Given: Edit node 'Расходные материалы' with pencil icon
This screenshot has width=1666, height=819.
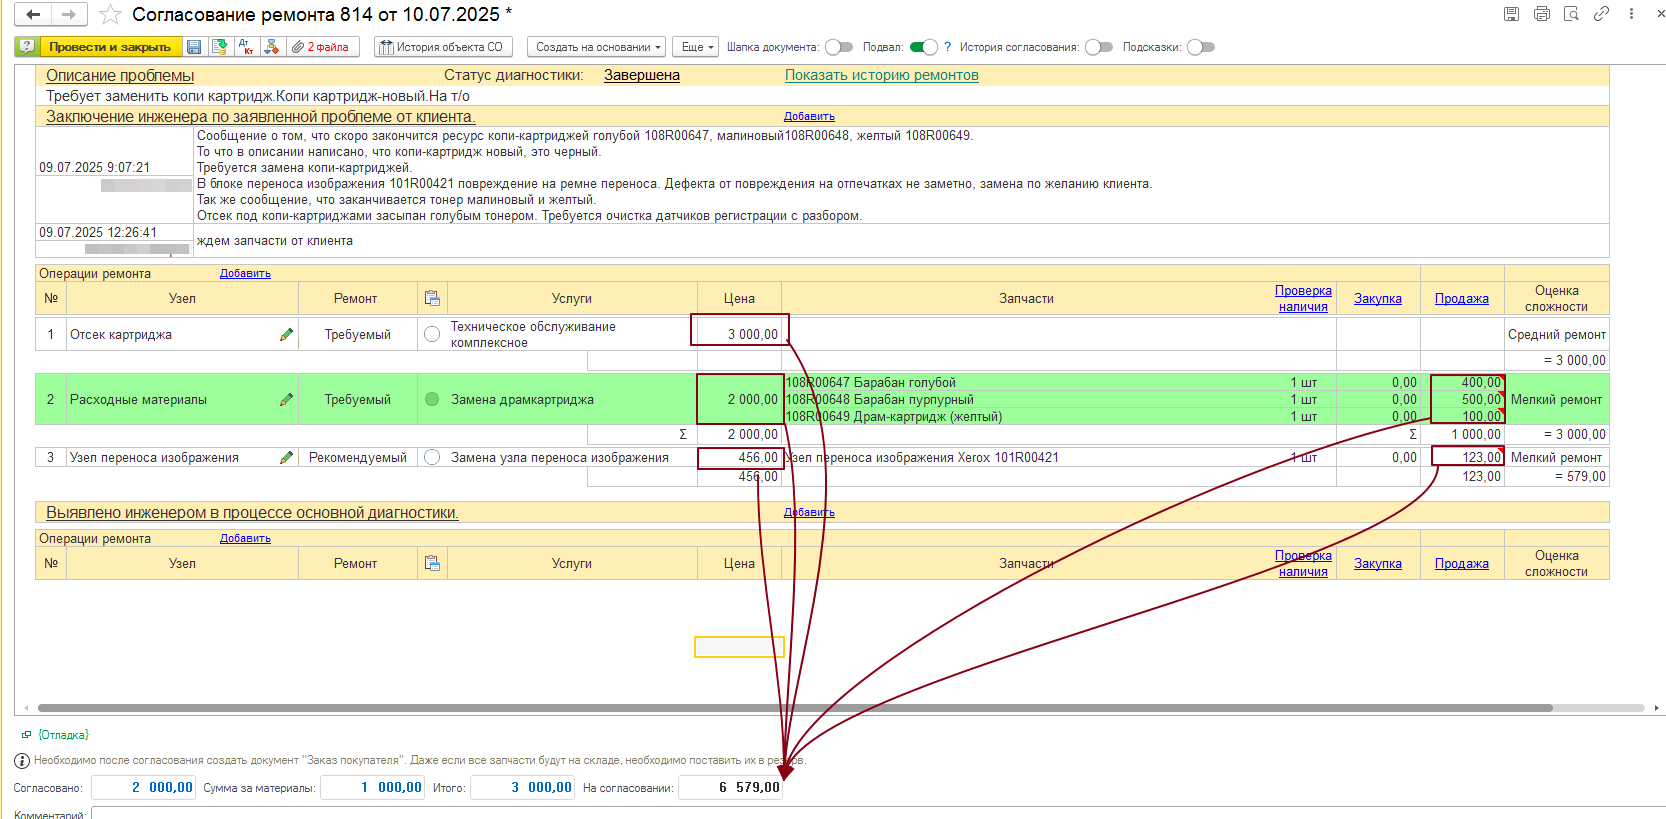Looking at the screenshot, I should pos(286,400).
